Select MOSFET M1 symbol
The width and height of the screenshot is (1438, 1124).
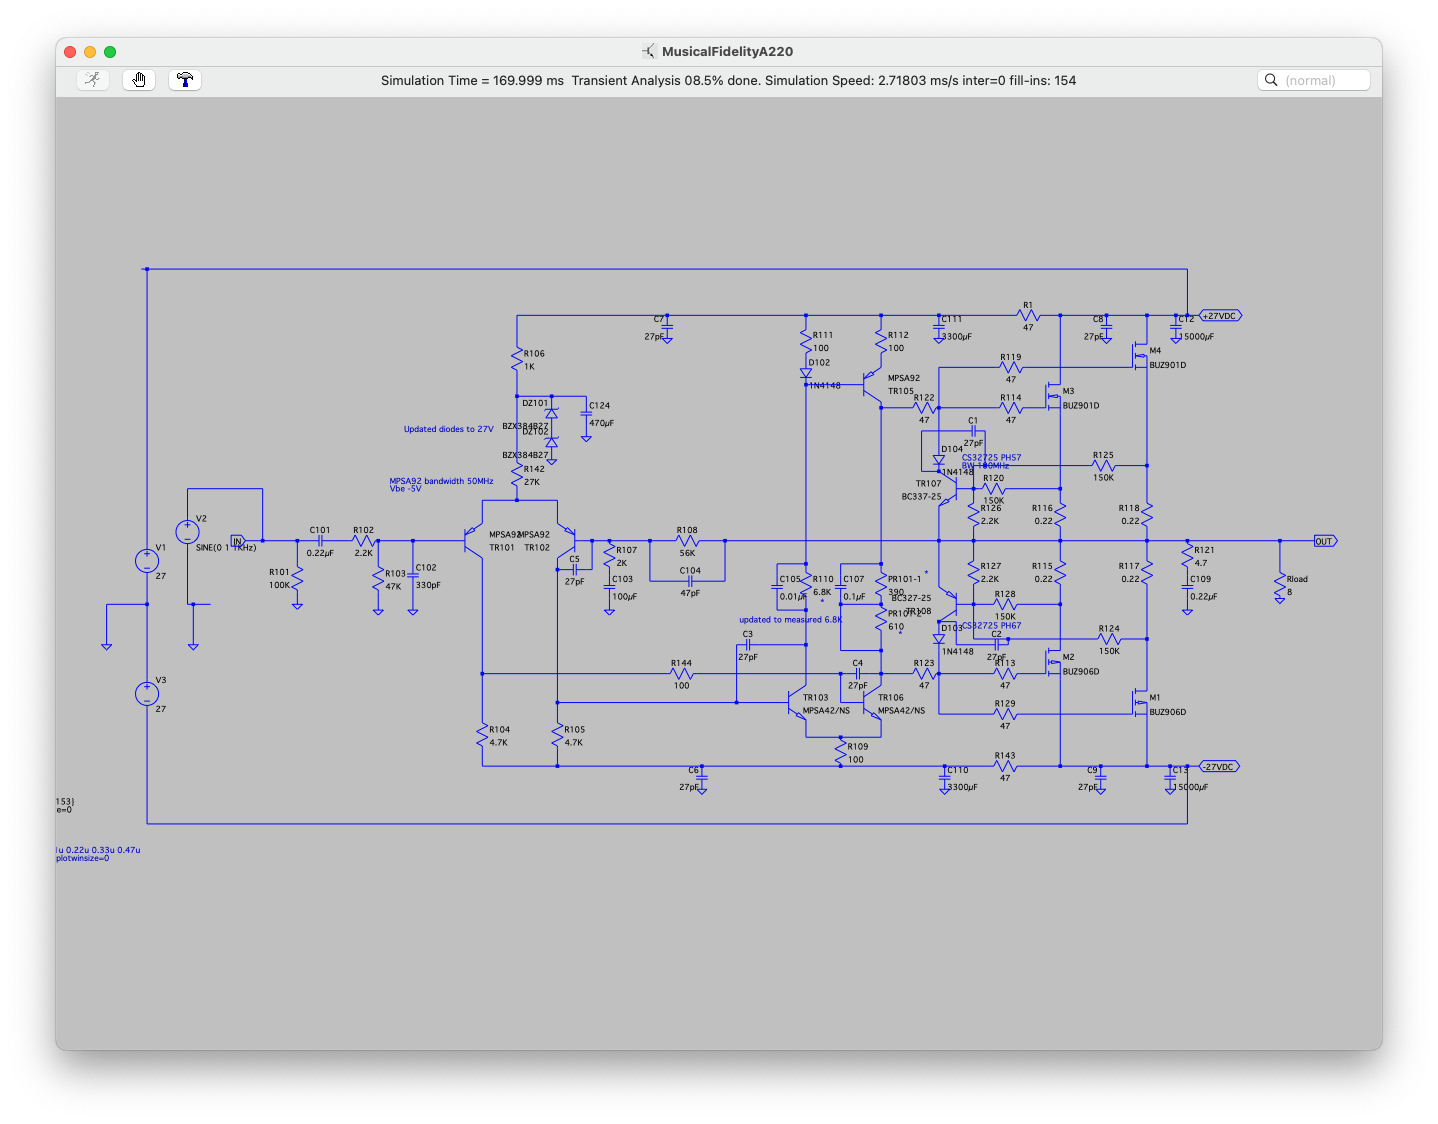click(x=1139, y=703)
